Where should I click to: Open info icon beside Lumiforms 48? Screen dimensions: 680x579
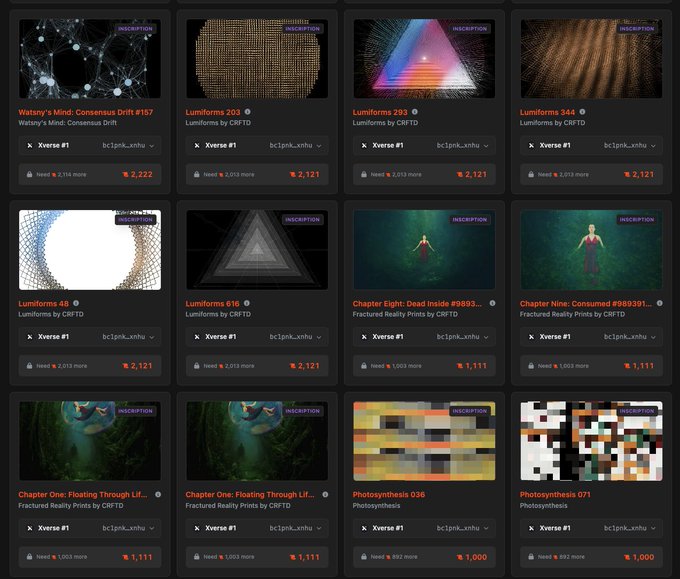click(x=76, y=303)
